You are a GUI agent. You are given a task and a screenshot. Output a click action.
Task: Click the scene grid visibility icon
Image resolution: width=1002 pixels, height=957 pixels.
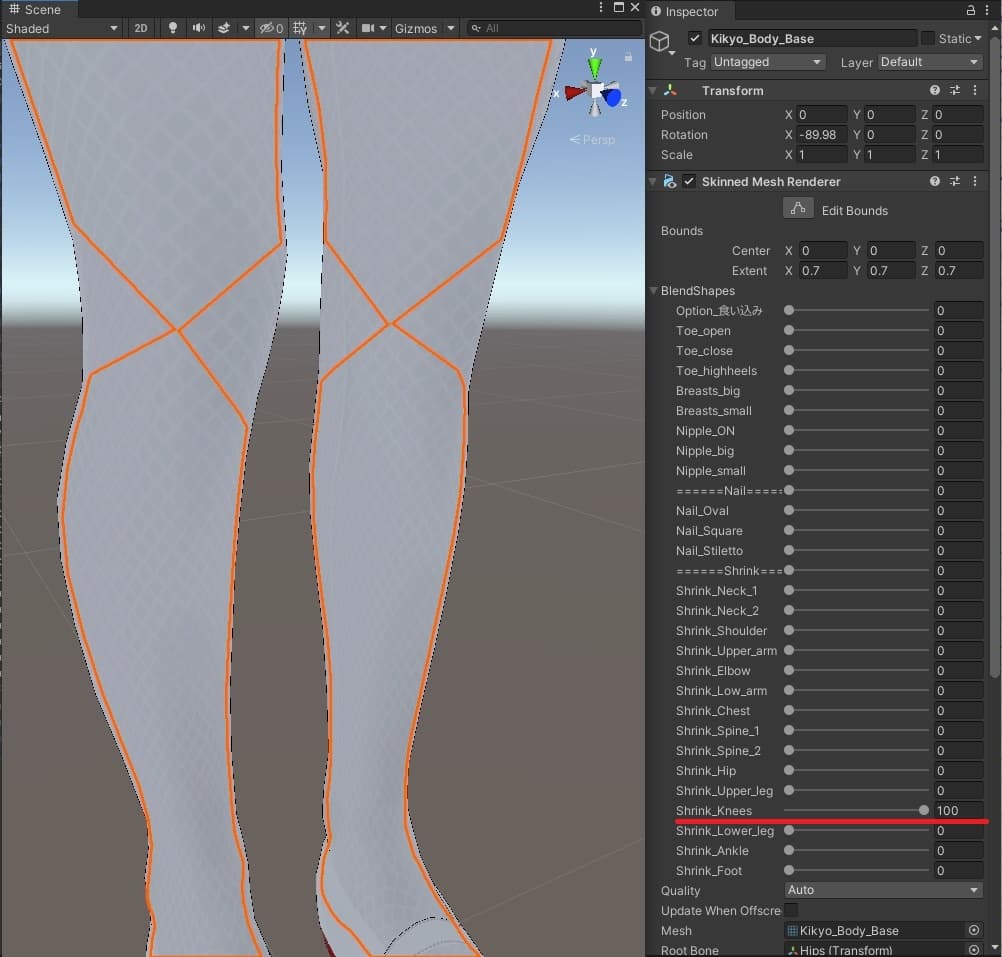point(300,28)
